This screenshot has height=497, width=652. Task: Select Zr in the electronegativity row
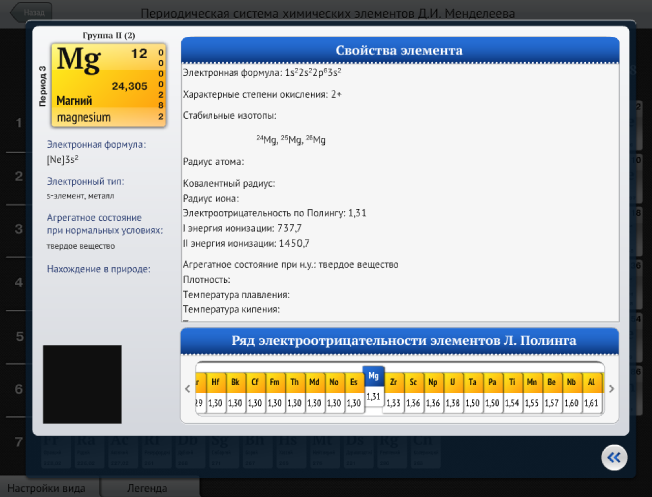393,381
